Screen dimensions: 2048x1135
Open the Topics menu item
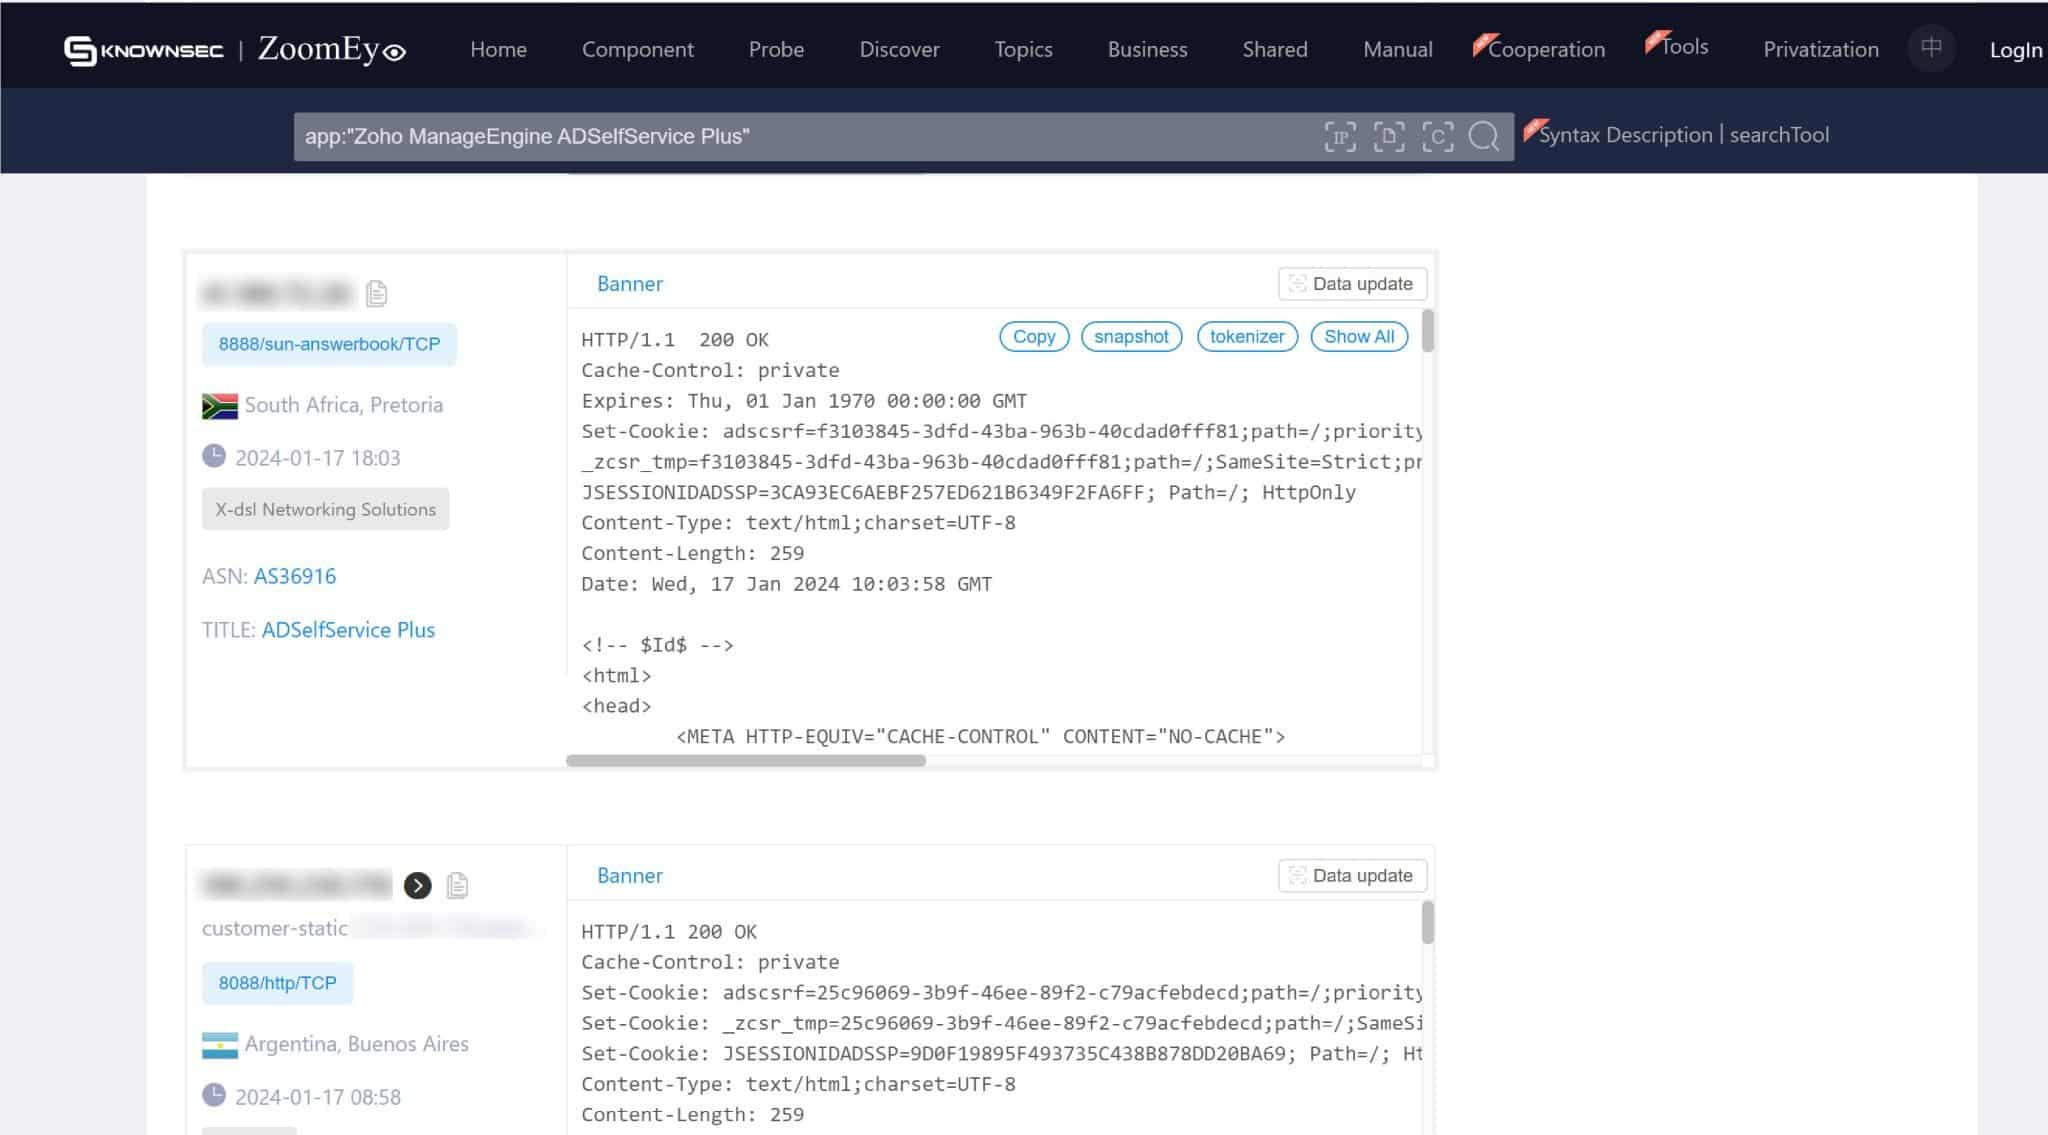1023,49
